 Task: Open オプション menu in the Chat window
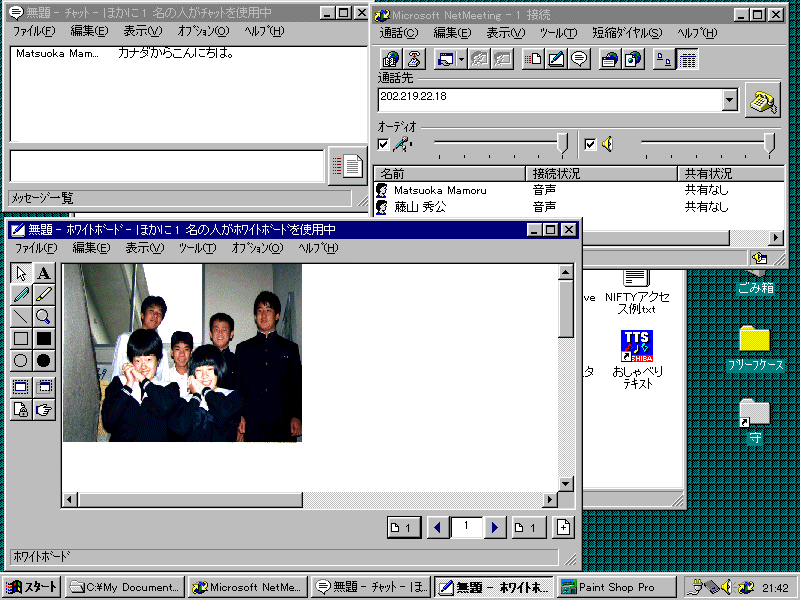point(203,31)
